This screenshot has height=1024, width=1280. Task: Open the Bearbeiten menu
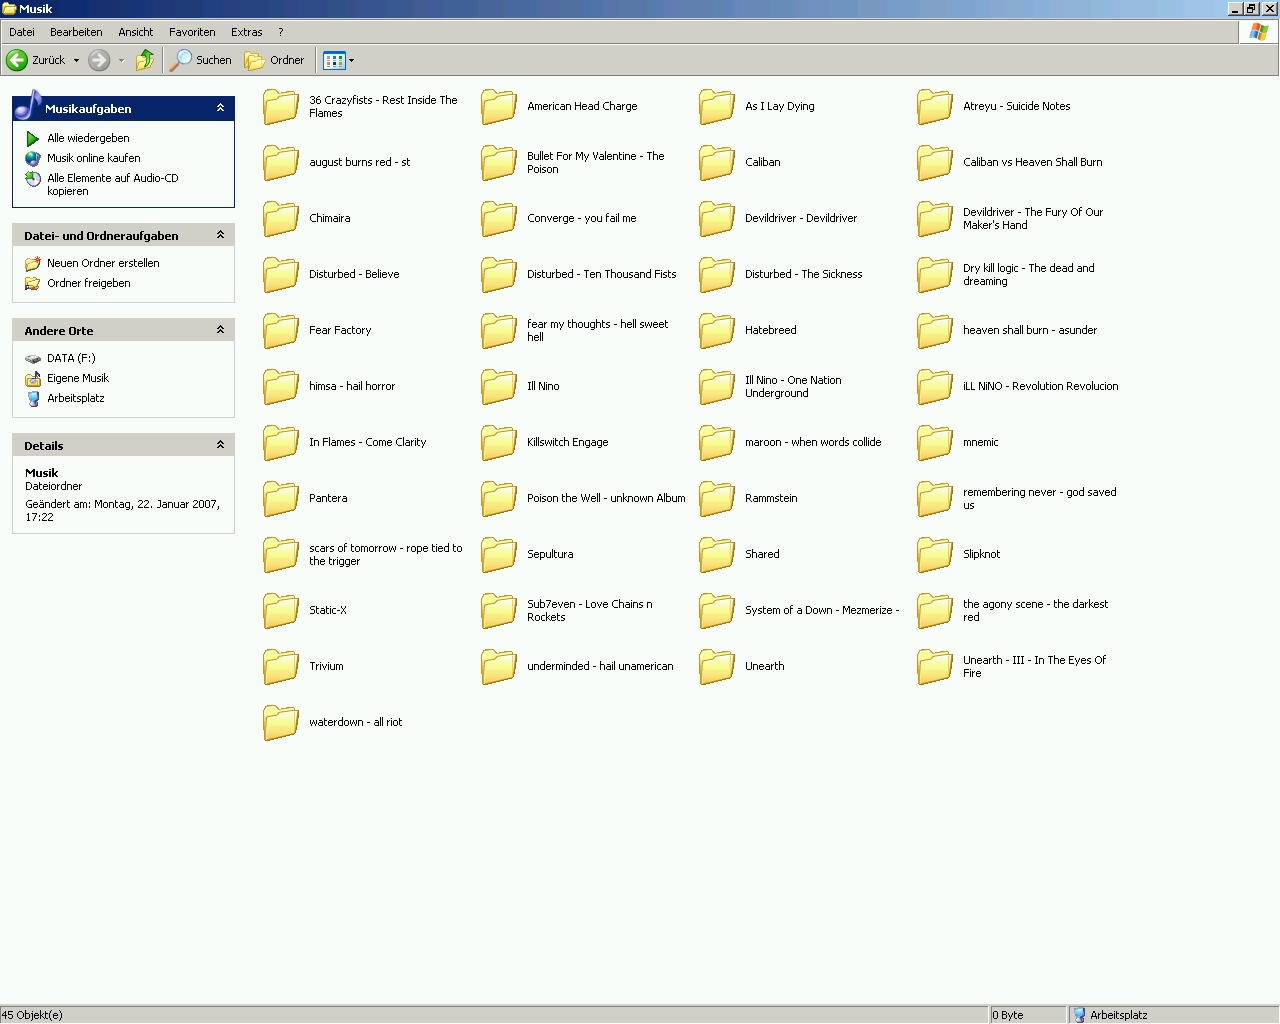76,32
